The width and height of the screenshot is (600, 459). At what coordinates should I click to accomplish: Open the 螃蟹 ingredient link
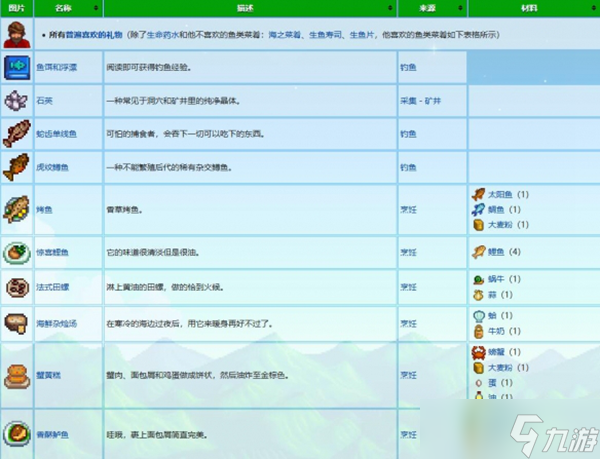pyautogui.click(x=496, y=352)
